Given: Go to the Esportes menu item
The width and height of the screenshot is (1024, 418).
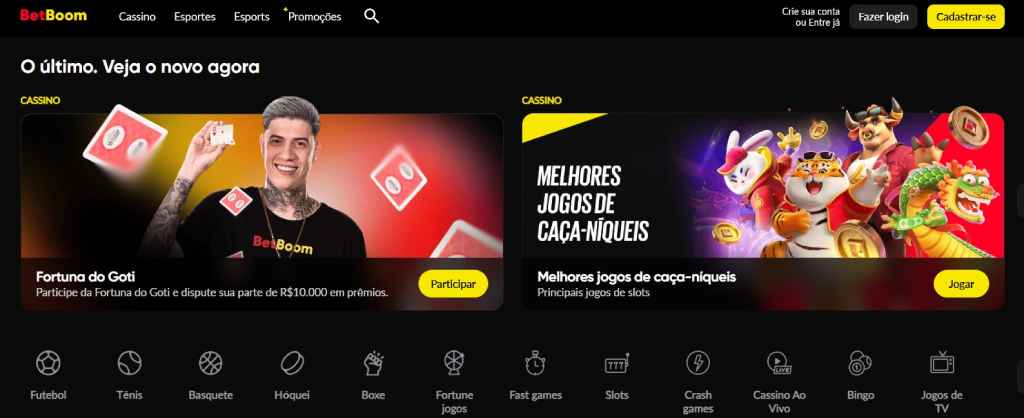Looking at the screenshot, I should 195,17.
